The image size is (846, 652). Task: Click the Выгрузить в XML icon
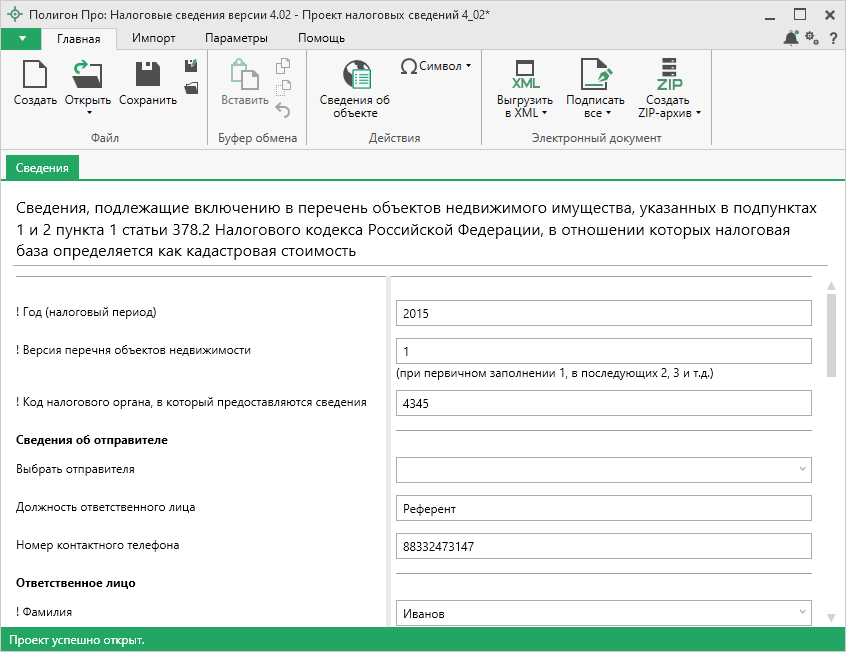525,75
